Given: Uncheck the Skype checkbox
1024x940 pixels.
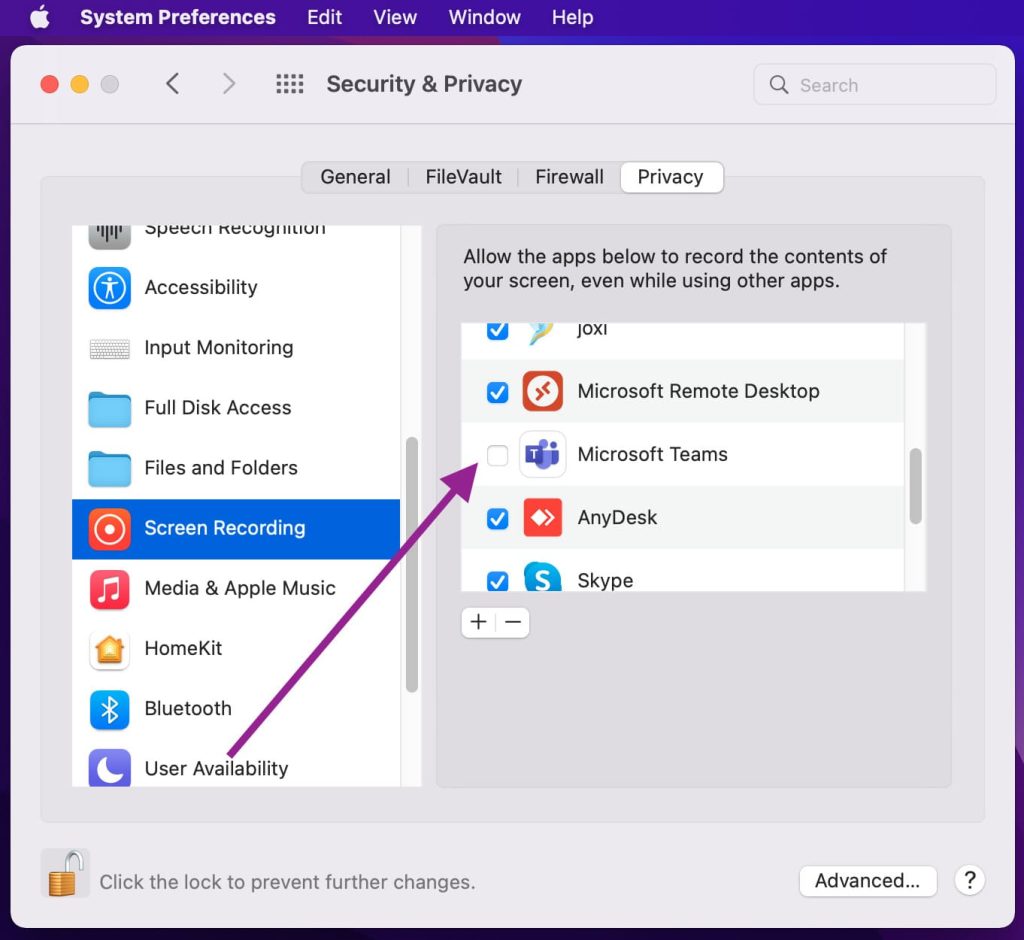Looking at the screenshot, I should coord(498,581).
